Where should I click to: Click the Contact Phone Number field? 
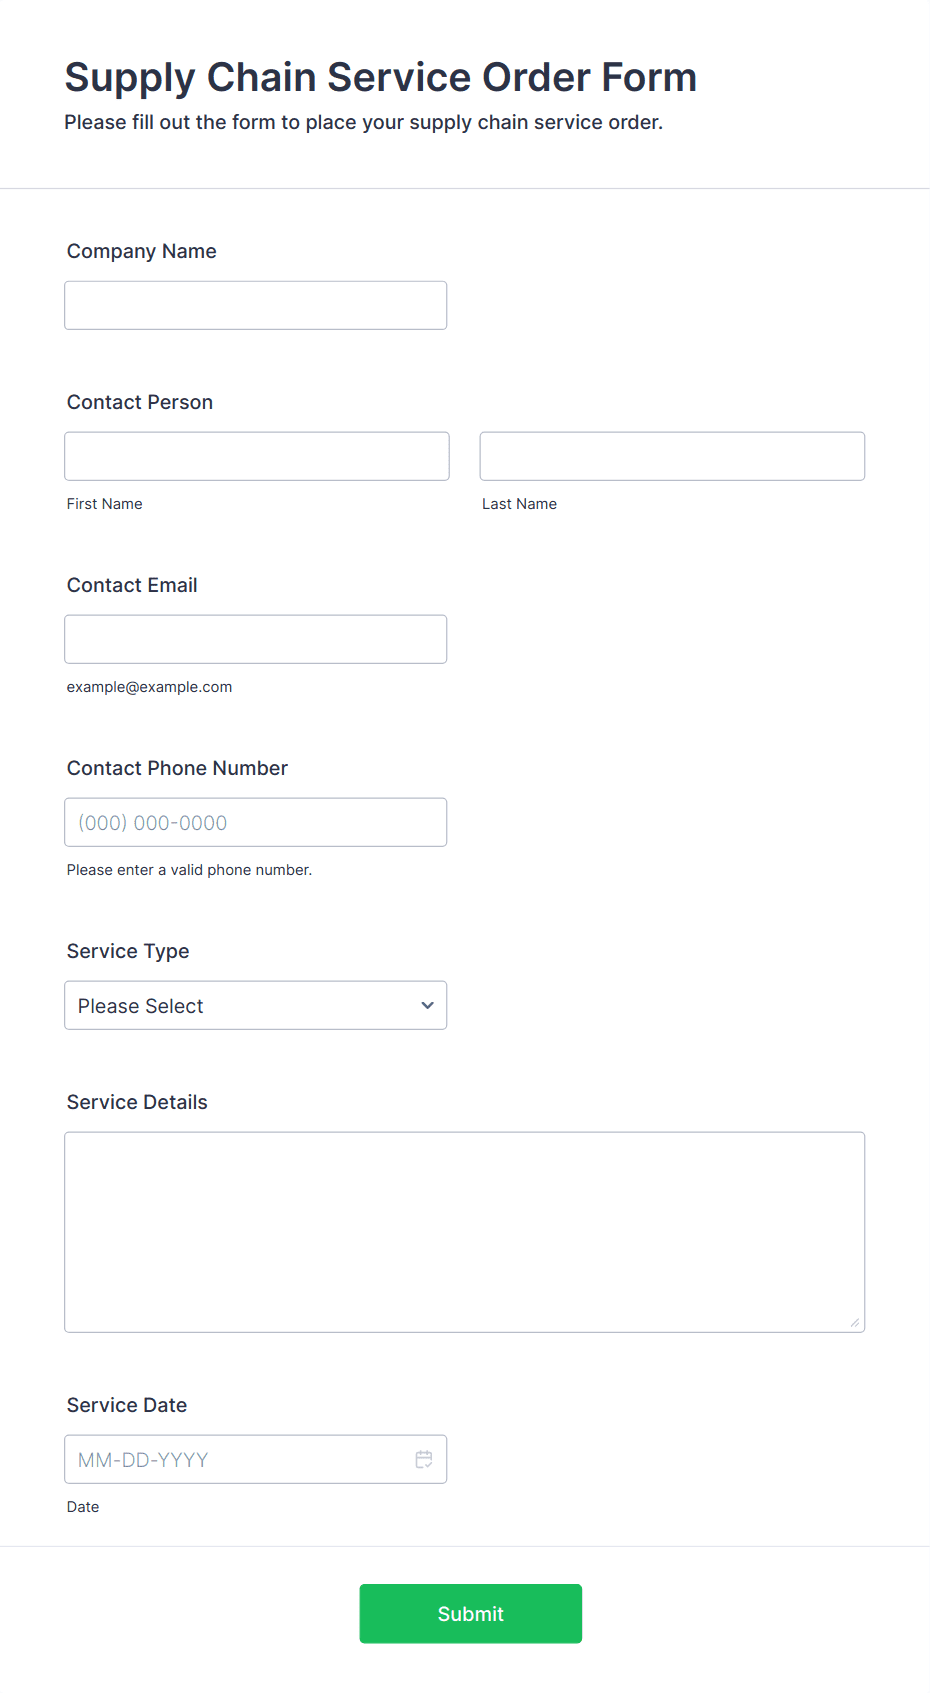[x=256, y=822]
